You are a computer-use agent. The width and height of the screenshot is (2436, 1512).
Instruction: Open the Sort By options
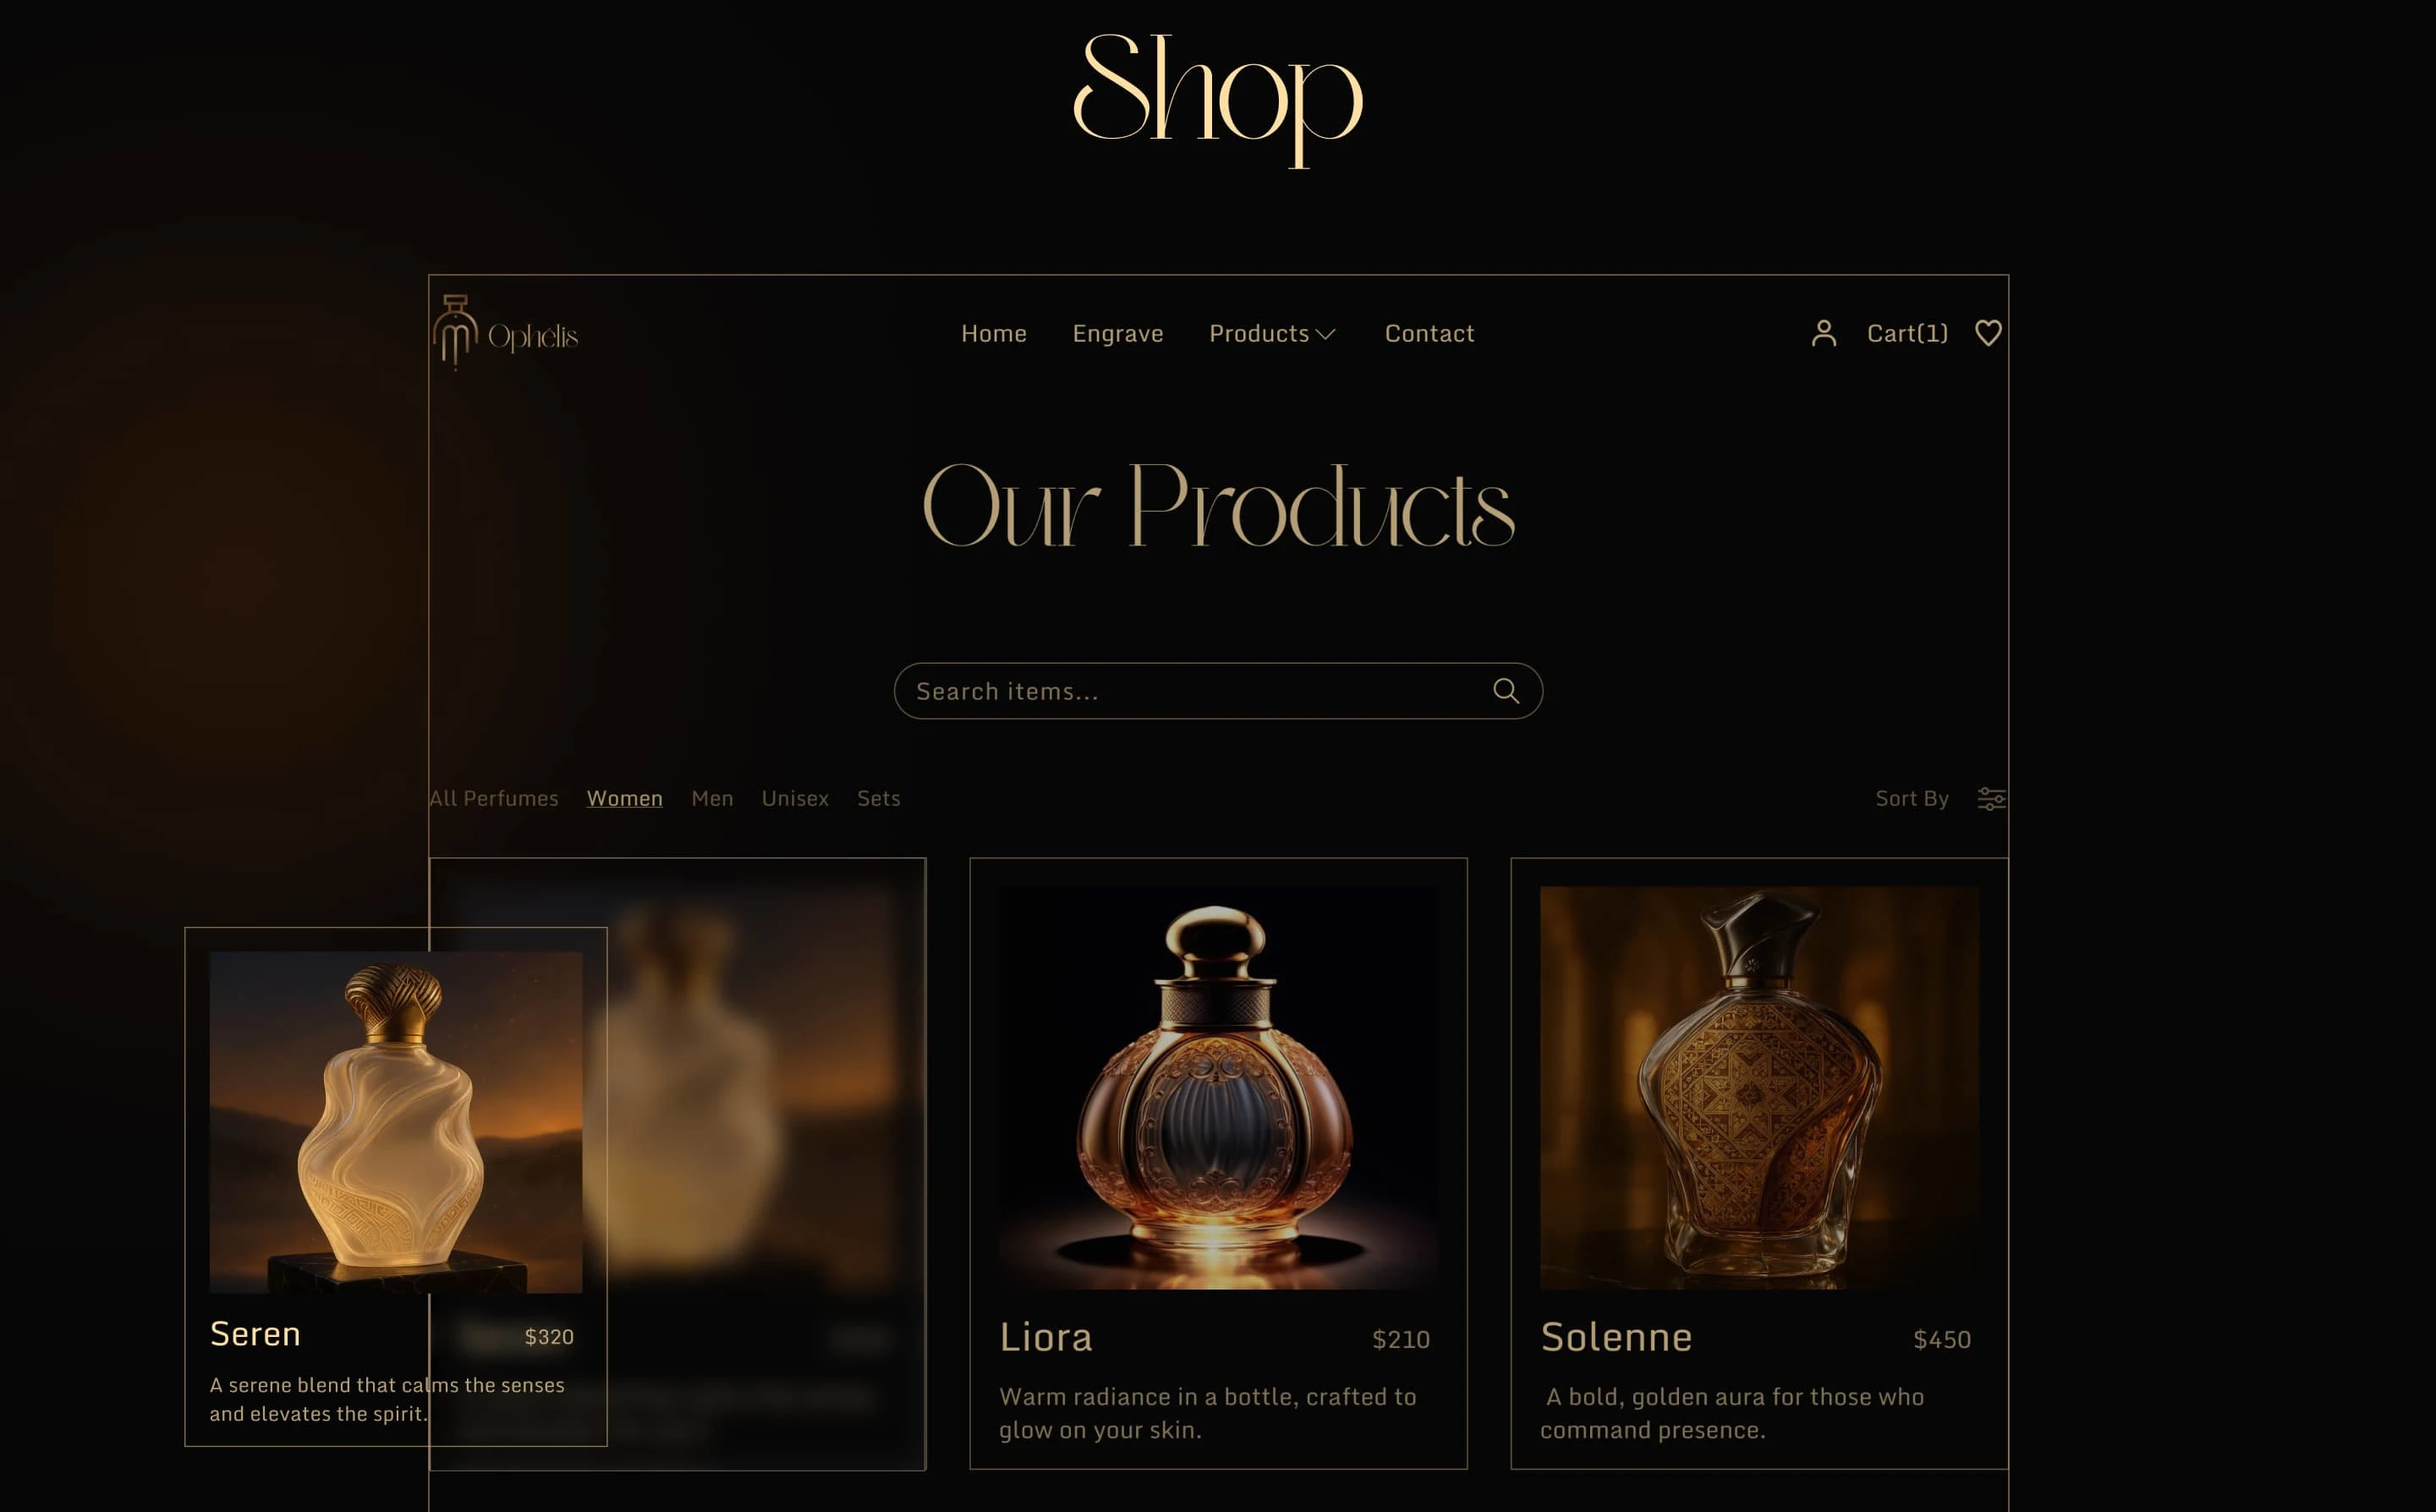pyautogui.click(x=1911, y=799)
